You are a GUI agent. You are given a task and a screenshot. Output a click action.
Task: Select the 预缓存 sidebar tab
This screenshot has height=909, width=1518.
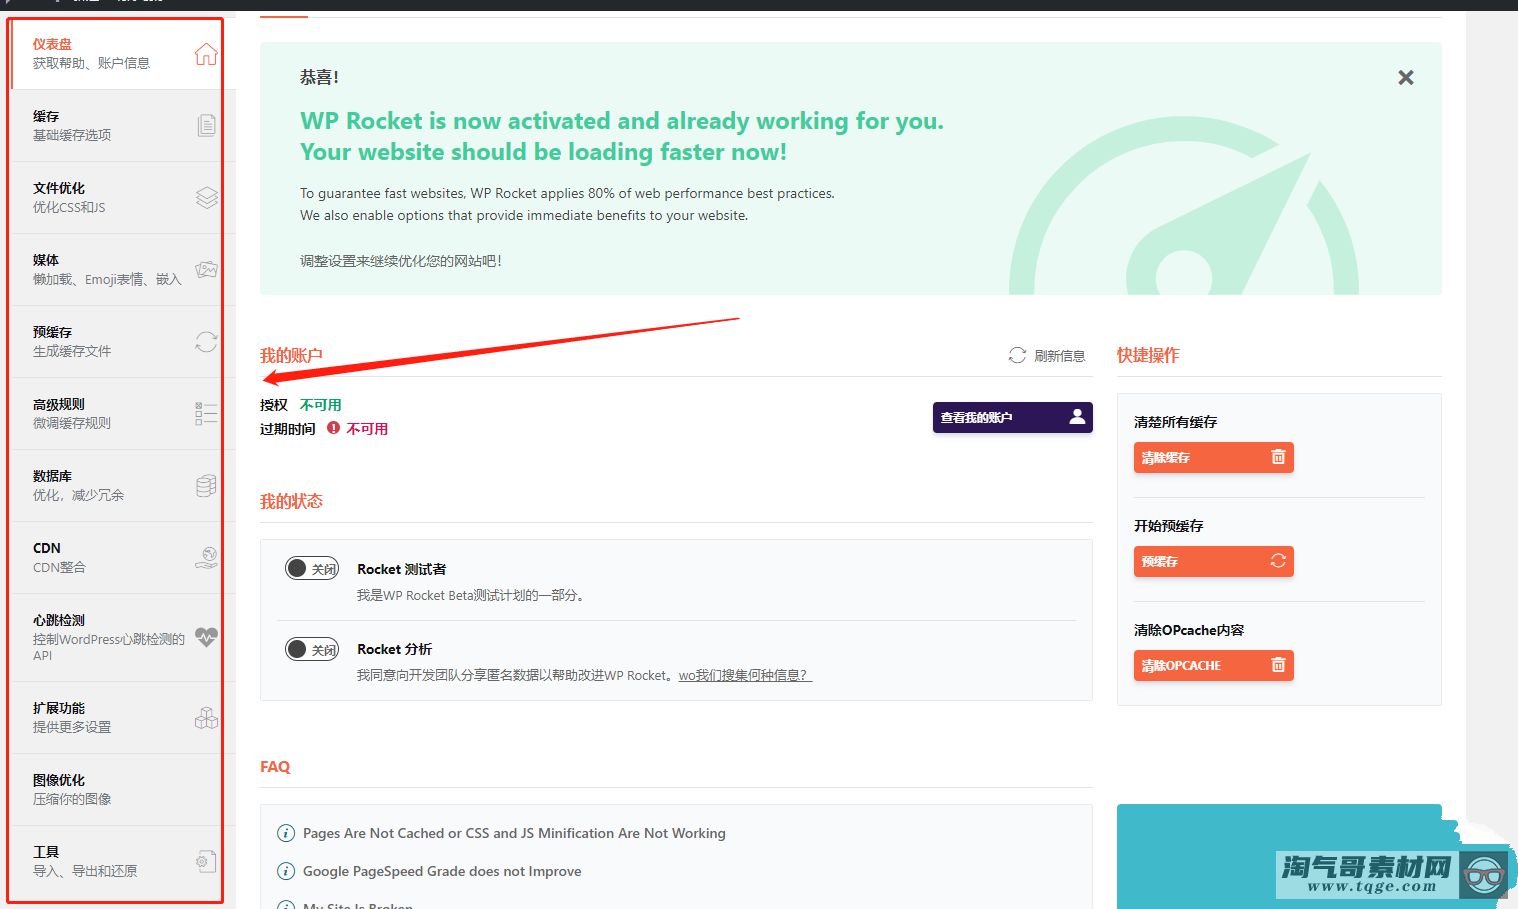[123, 342]
